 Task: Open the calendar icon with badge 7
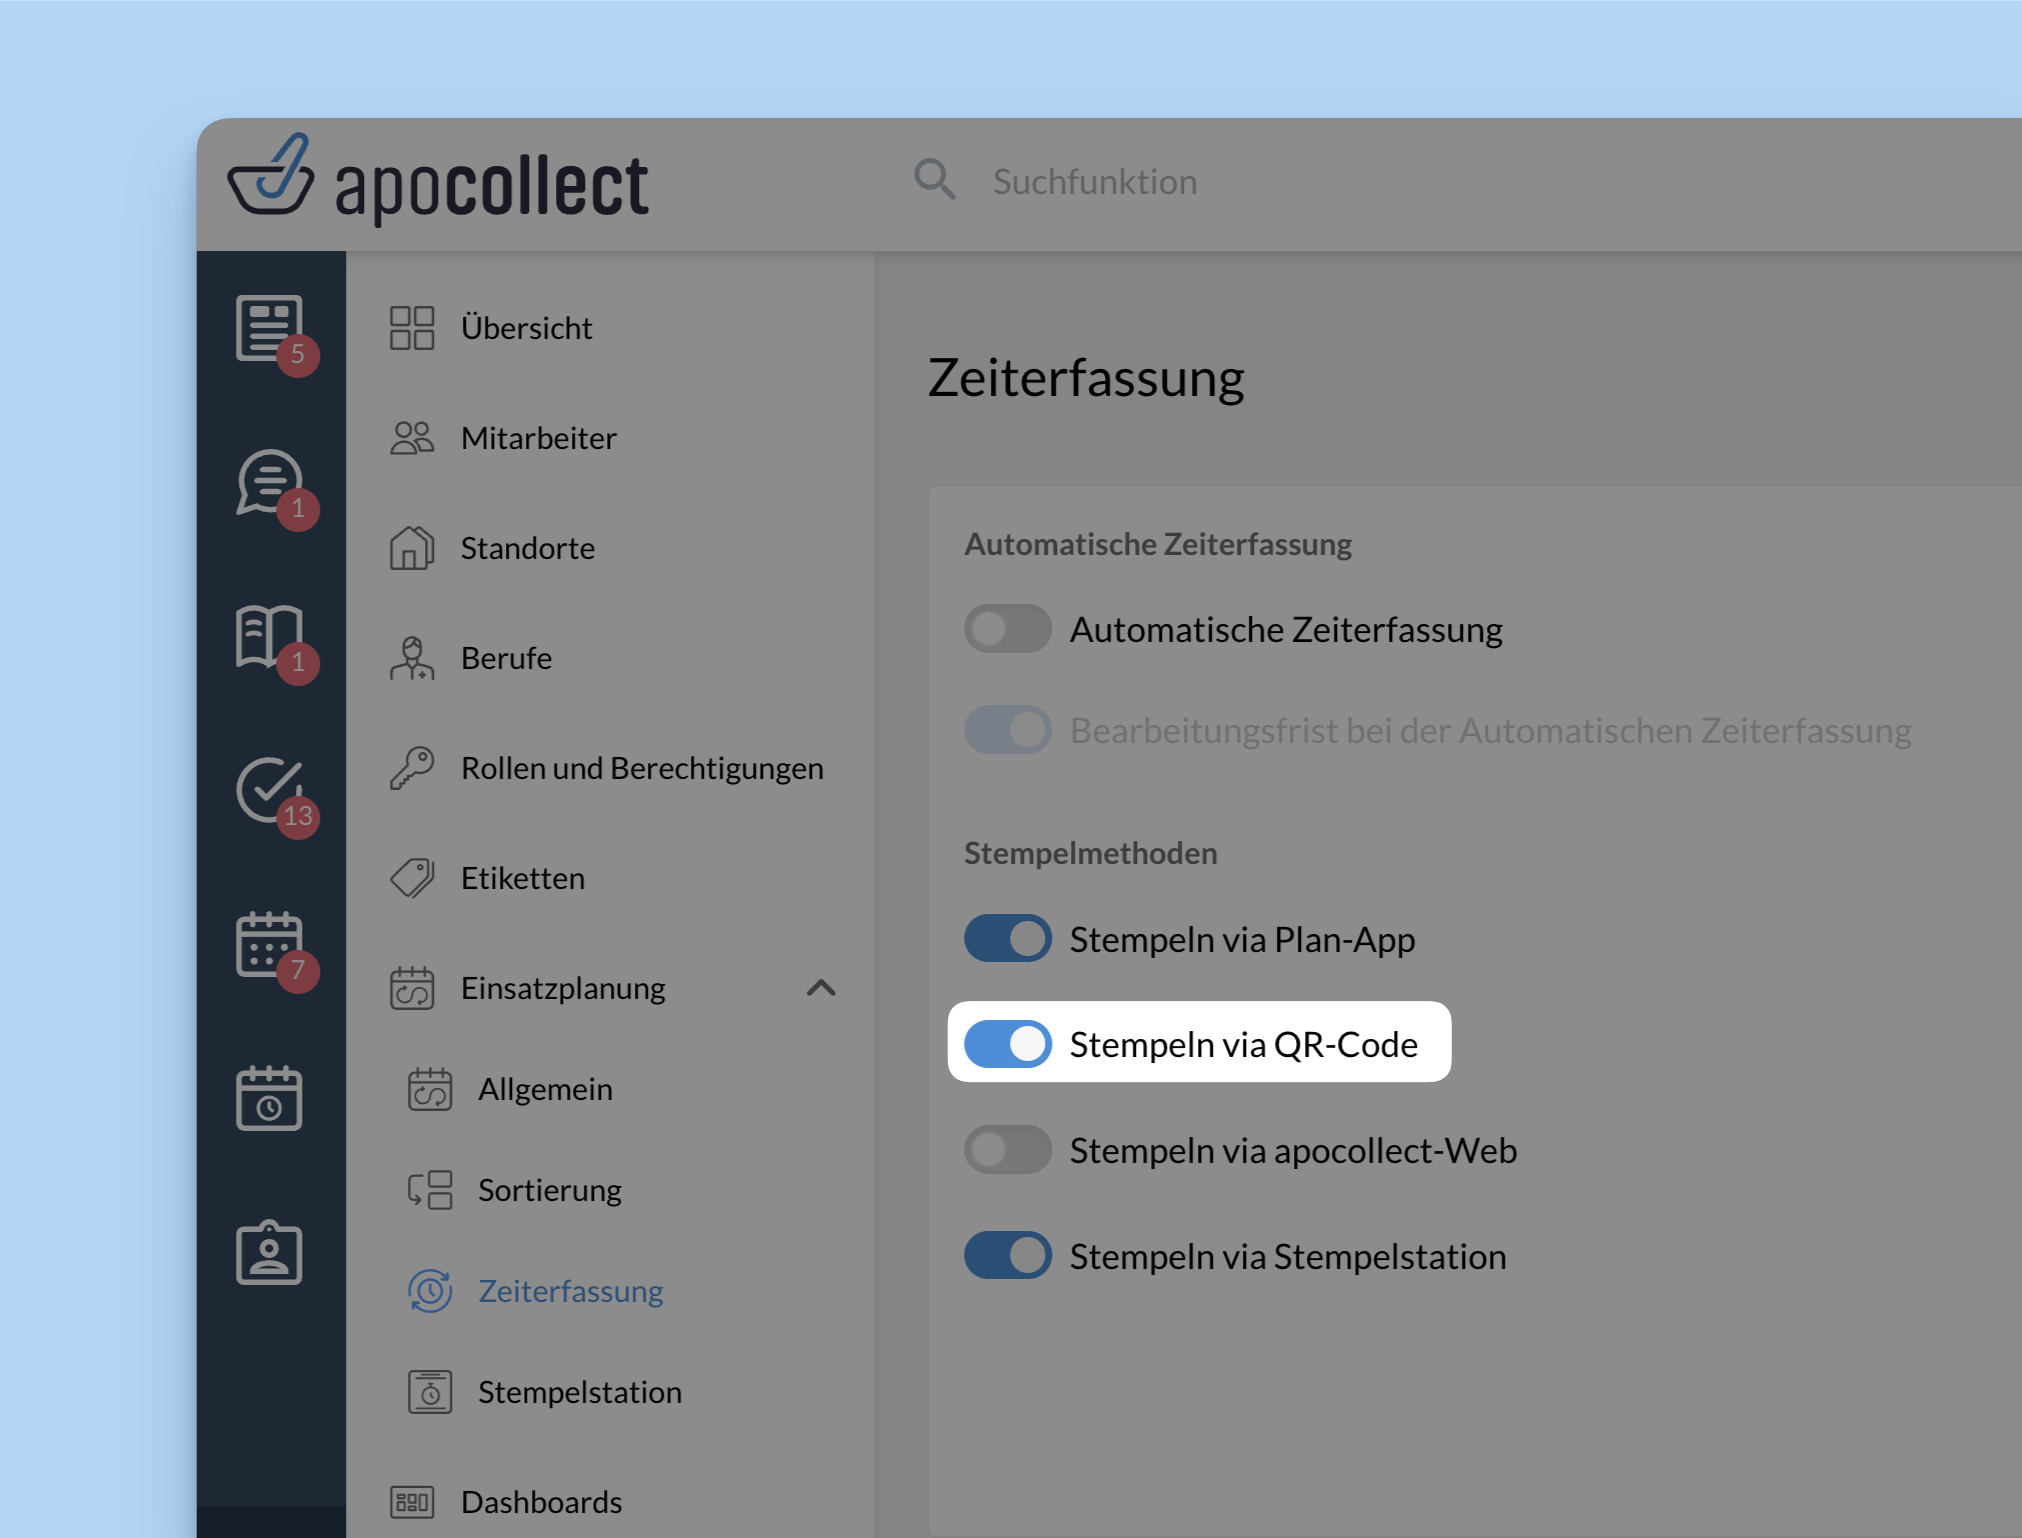point(270,945)
